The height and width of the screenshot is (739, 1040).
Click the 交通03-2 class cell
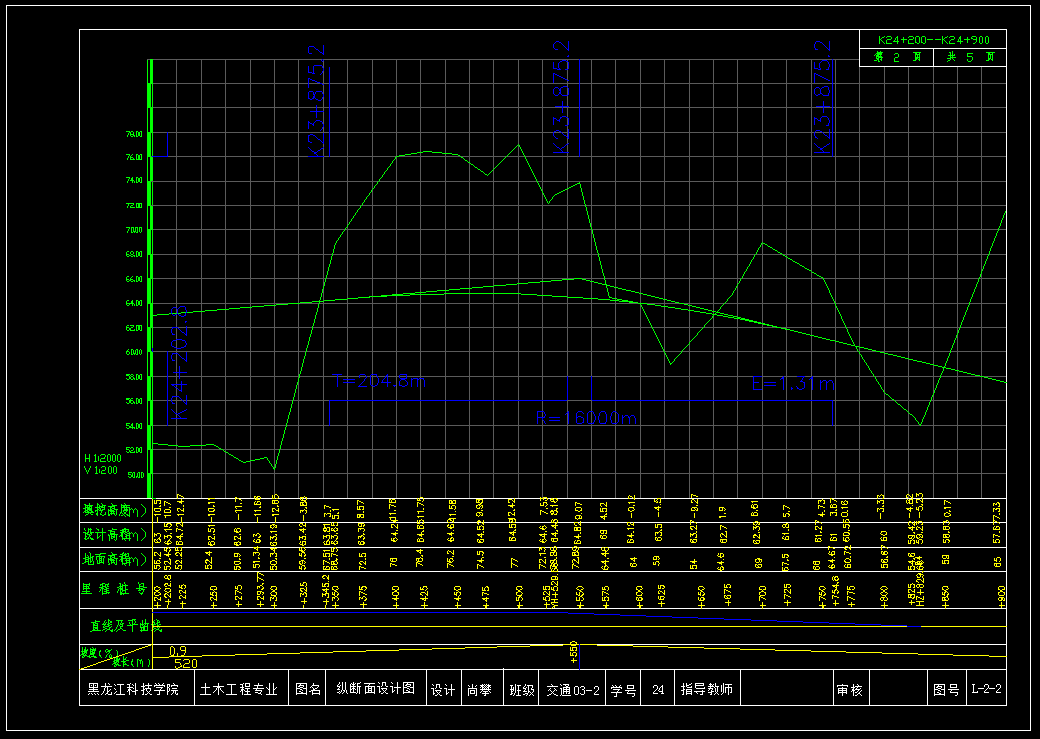pos(573,690)
